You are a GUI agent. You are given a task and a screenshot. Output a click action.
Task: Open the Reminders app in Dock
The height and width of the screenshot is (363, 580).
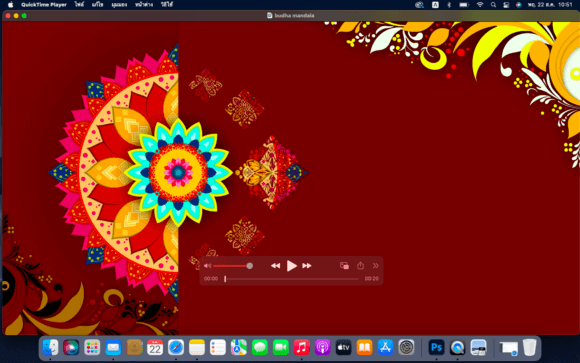click(x=218, y=347)
